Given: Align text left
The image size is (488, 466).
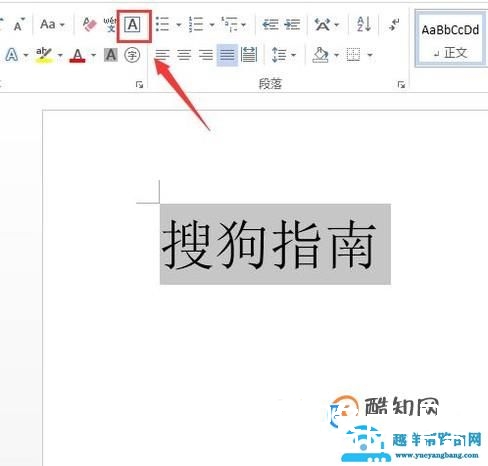Looking at the screenshot, I should [x=163, y=55].
